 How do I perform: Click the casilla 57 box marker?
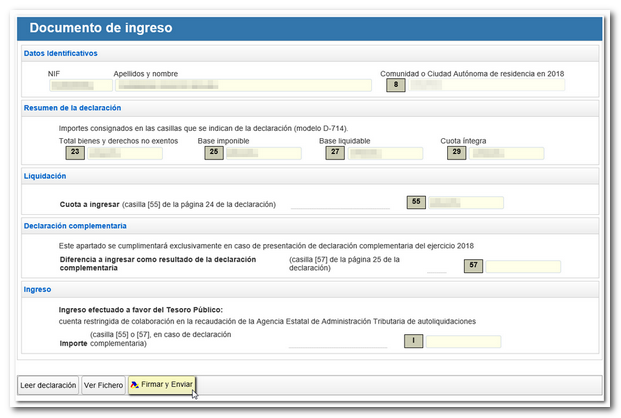click(473, 266)
